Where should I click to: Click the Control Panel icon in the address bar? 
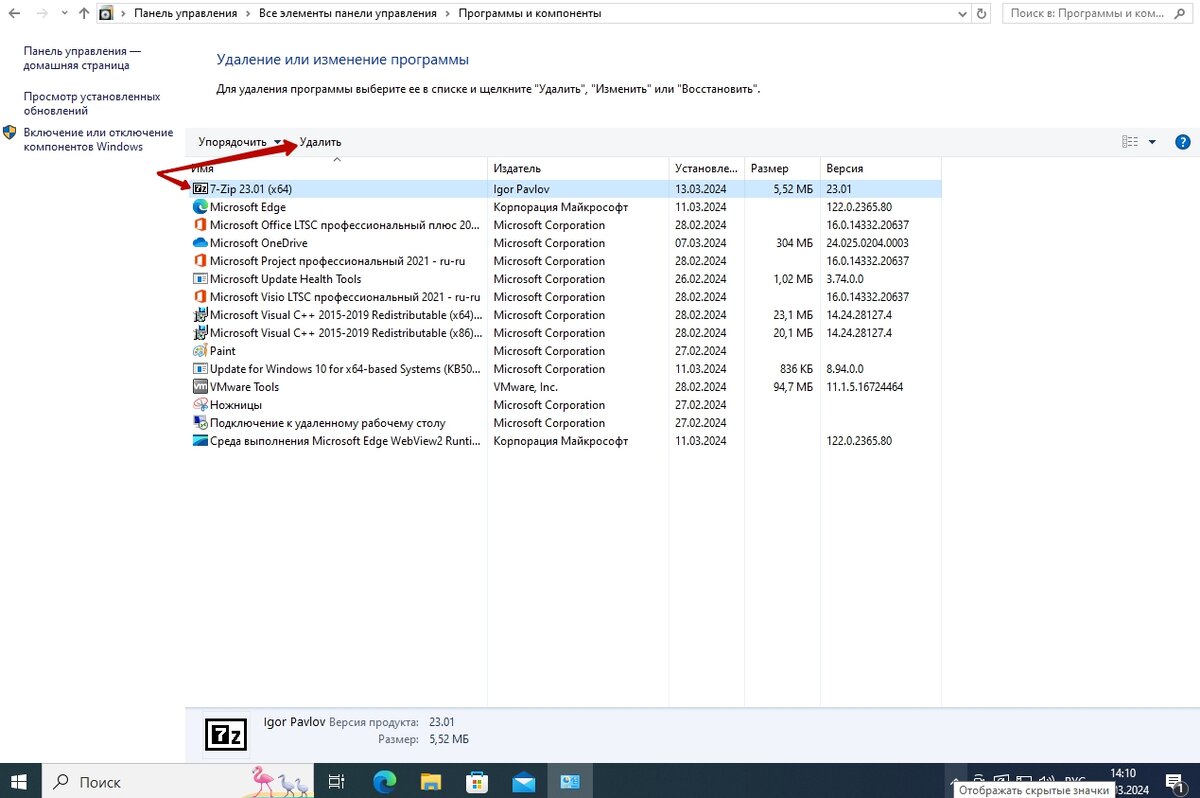(x=106, y=13)
